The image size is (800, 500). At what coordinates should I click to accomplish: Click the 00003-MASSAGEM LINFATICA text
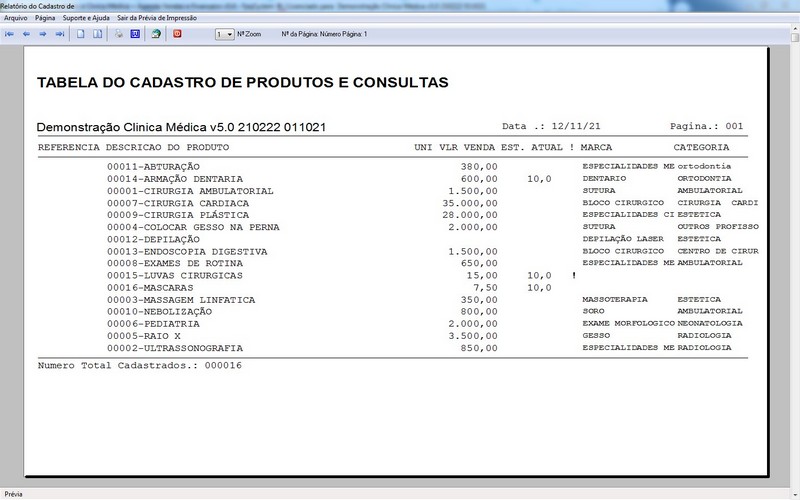coord(181,300)
